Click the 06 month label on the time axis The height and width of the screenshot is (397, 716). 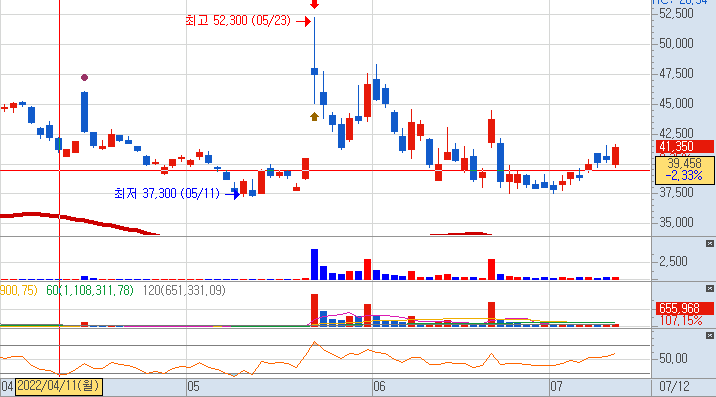click(x=379, y=387)
